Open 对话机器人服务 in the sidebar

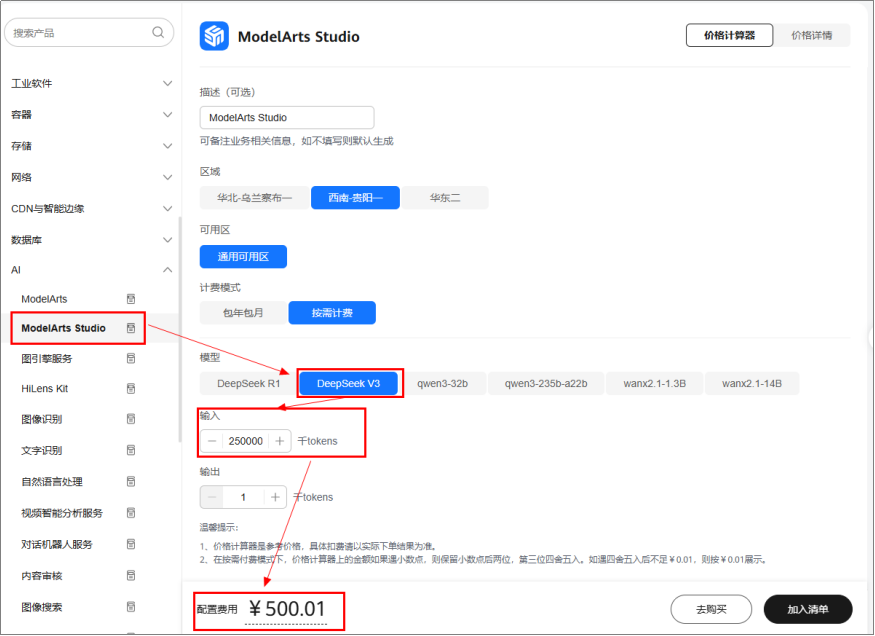57,544
